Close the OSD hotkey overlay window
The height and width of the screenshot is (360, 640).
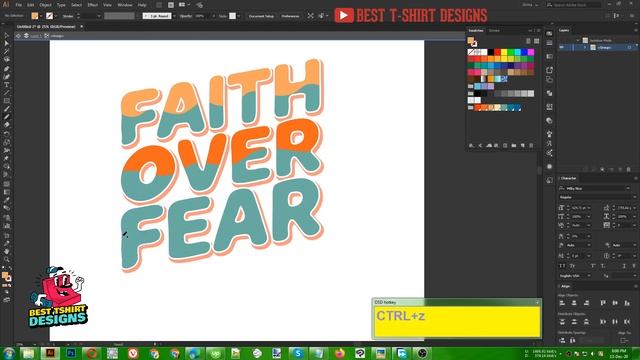[538, 302]
